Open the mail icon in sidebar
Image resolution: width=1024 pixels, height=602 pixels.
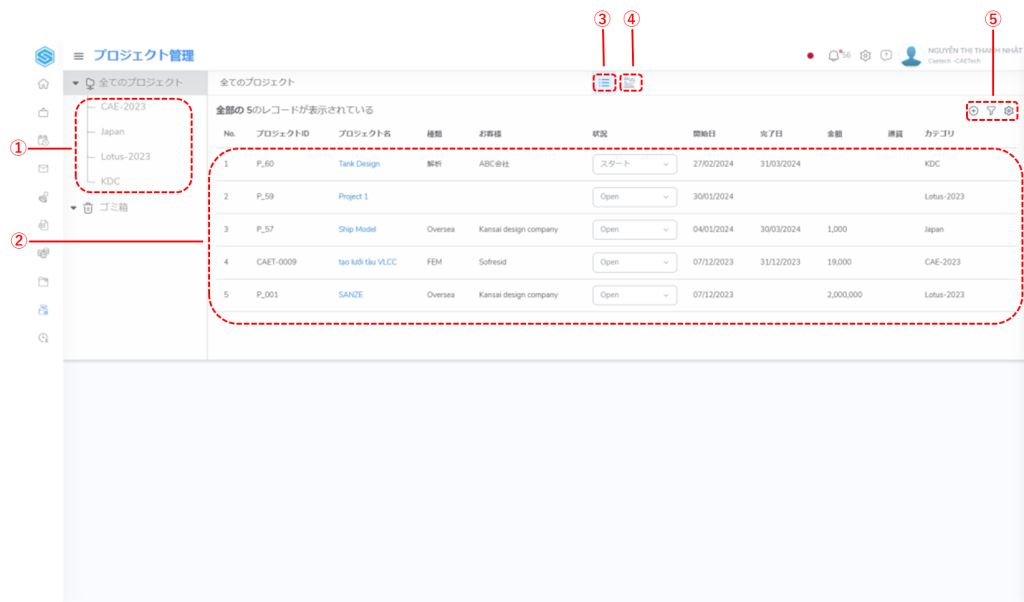(43, 168)
